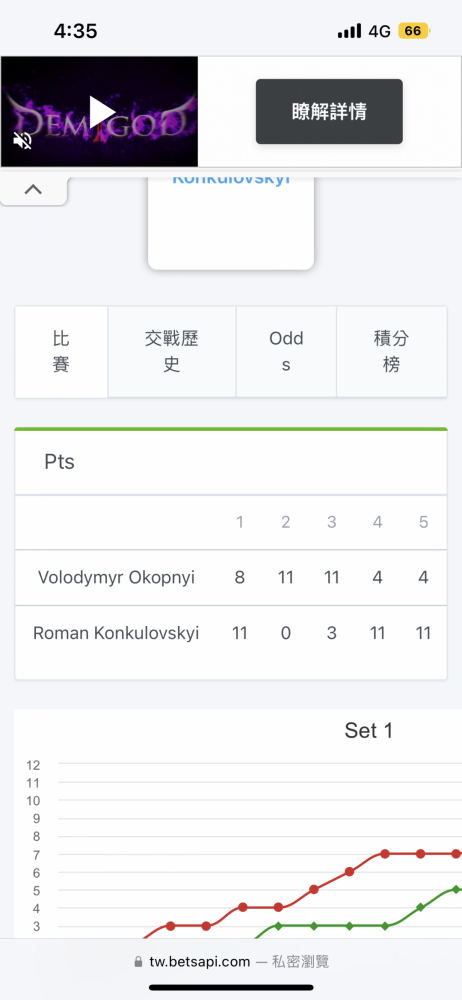This screenshot has height=1000, width=462.
Task: Tap the 4:35 clock in status bar
Action: [76, 31]
